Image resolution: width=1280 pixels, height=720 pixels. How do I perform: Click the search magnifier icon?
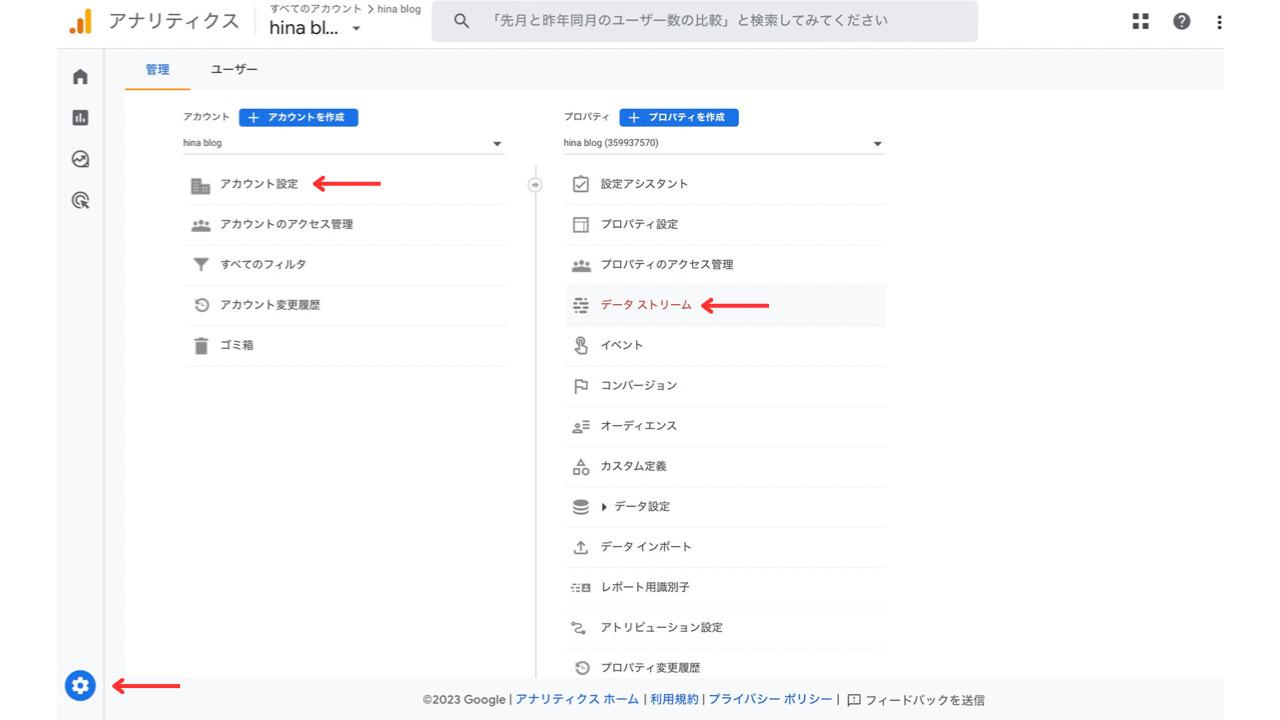point(461,21)
